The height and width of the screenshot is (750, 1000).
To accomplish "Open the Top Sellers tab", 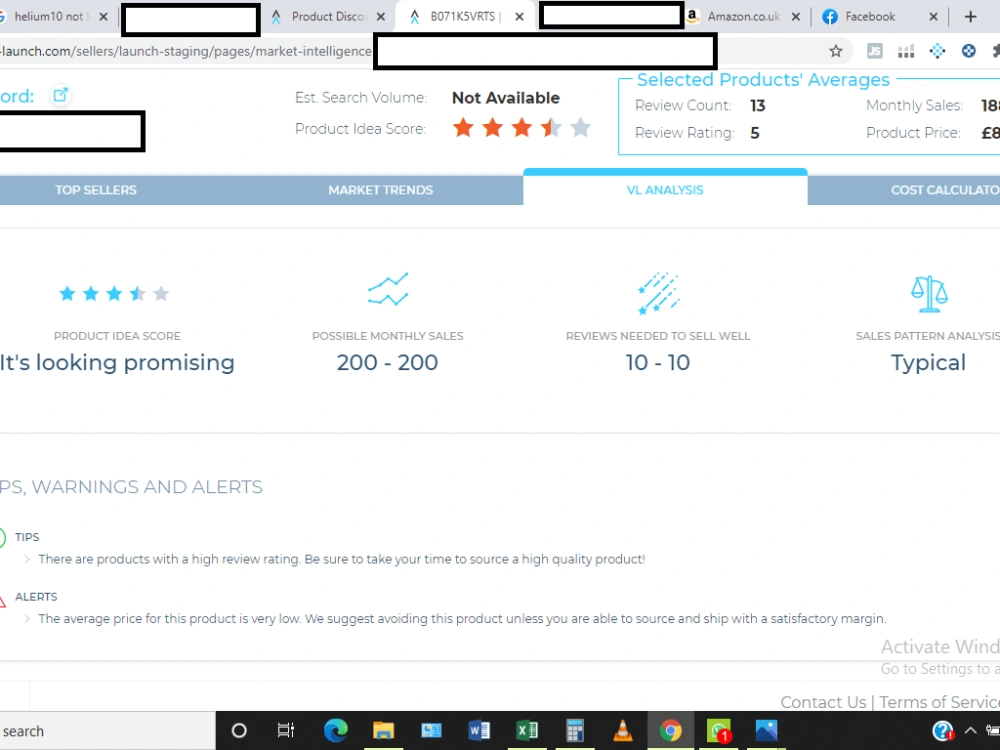I will [96, 190].
